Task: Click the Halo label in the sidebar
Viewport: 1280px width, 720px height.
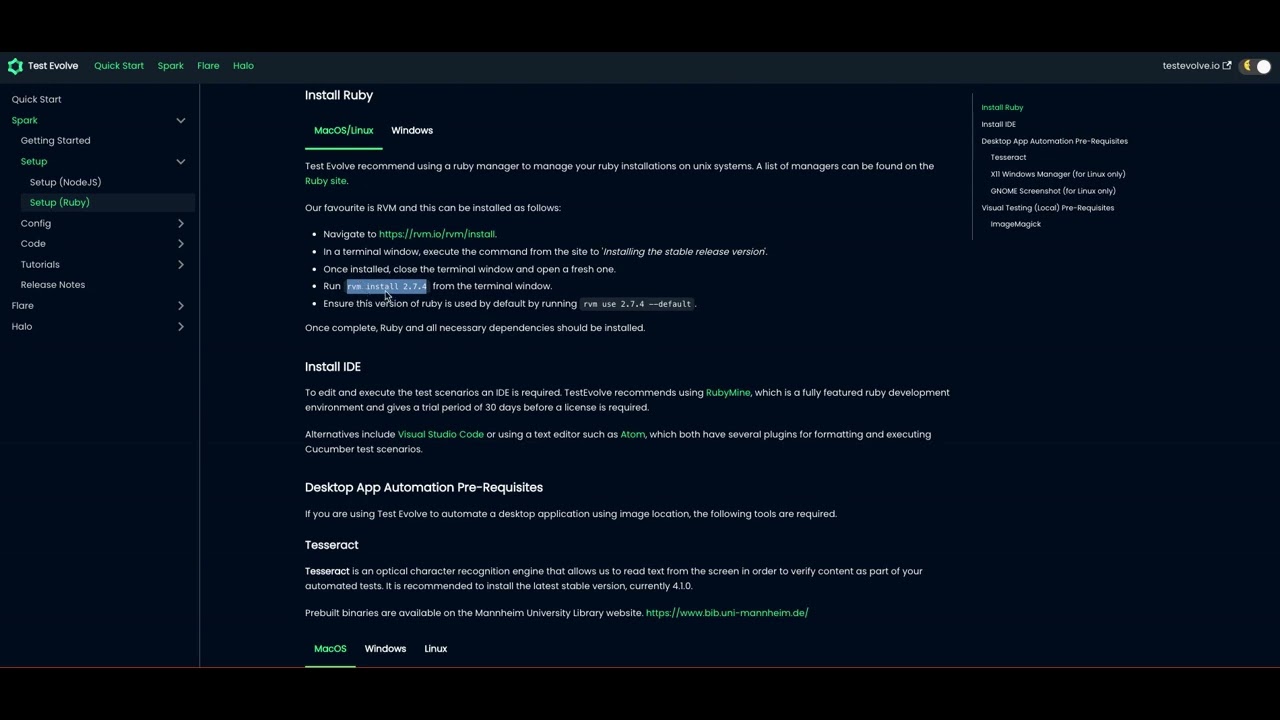Action: click(x=22, y=326)
